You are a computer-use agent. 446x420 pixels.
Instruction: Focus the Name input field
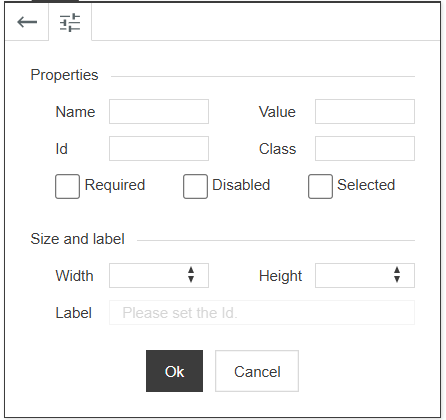pyautogui.click(x=159, y=111)
